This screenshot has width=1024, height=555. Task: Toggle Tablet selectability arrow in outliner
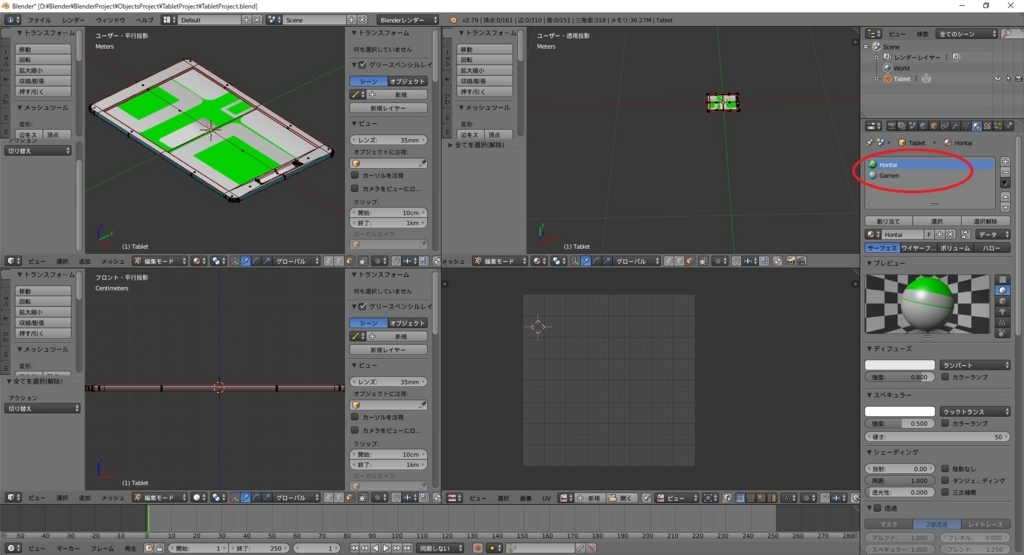[1008, 78]
